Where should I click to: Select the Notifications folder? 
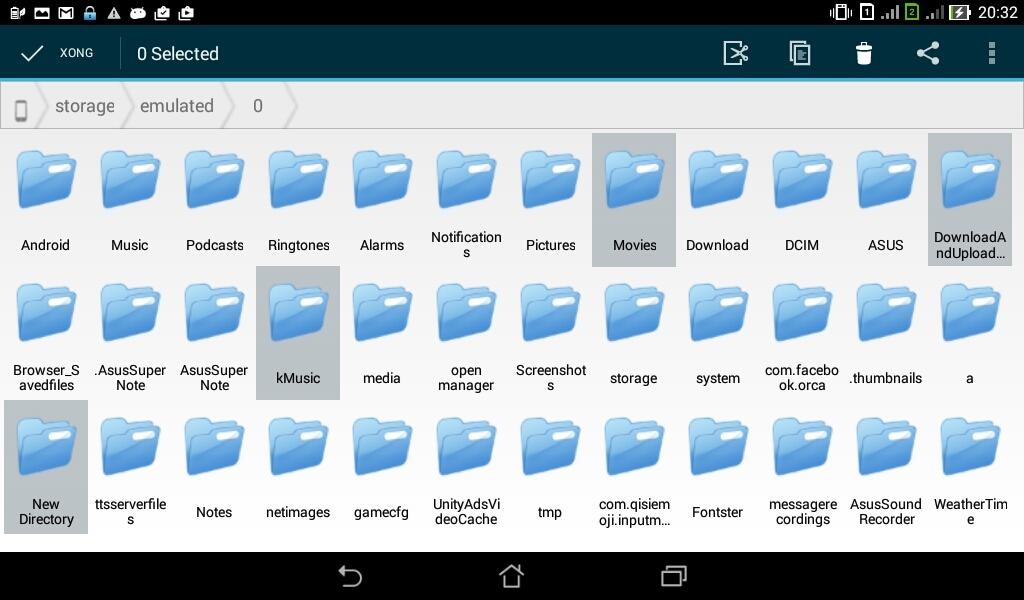click(x=466, y=200)
